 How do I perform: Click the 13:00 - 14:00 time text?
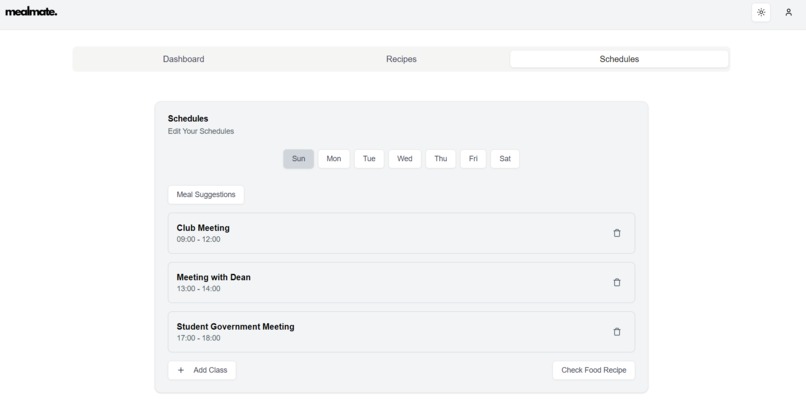[x=198, y=289]
